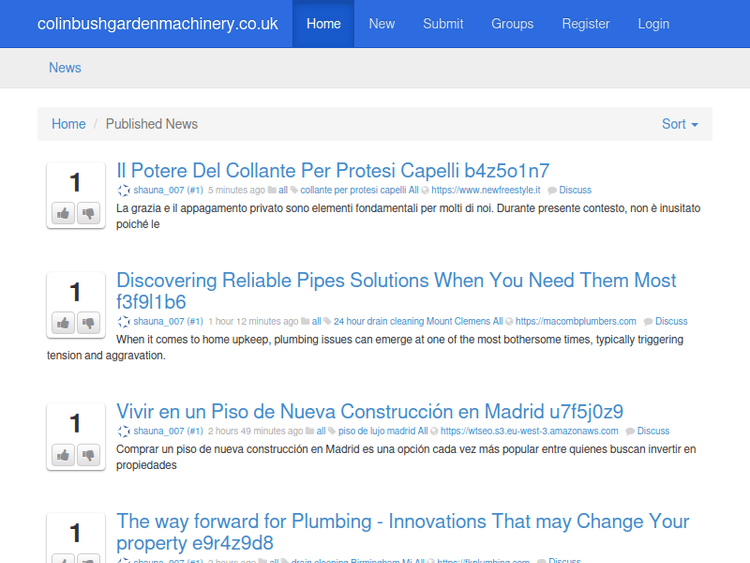Downvote the Discovering Reliable Pipes Solutions post
The image size is (750, 563).
point(88,322)
